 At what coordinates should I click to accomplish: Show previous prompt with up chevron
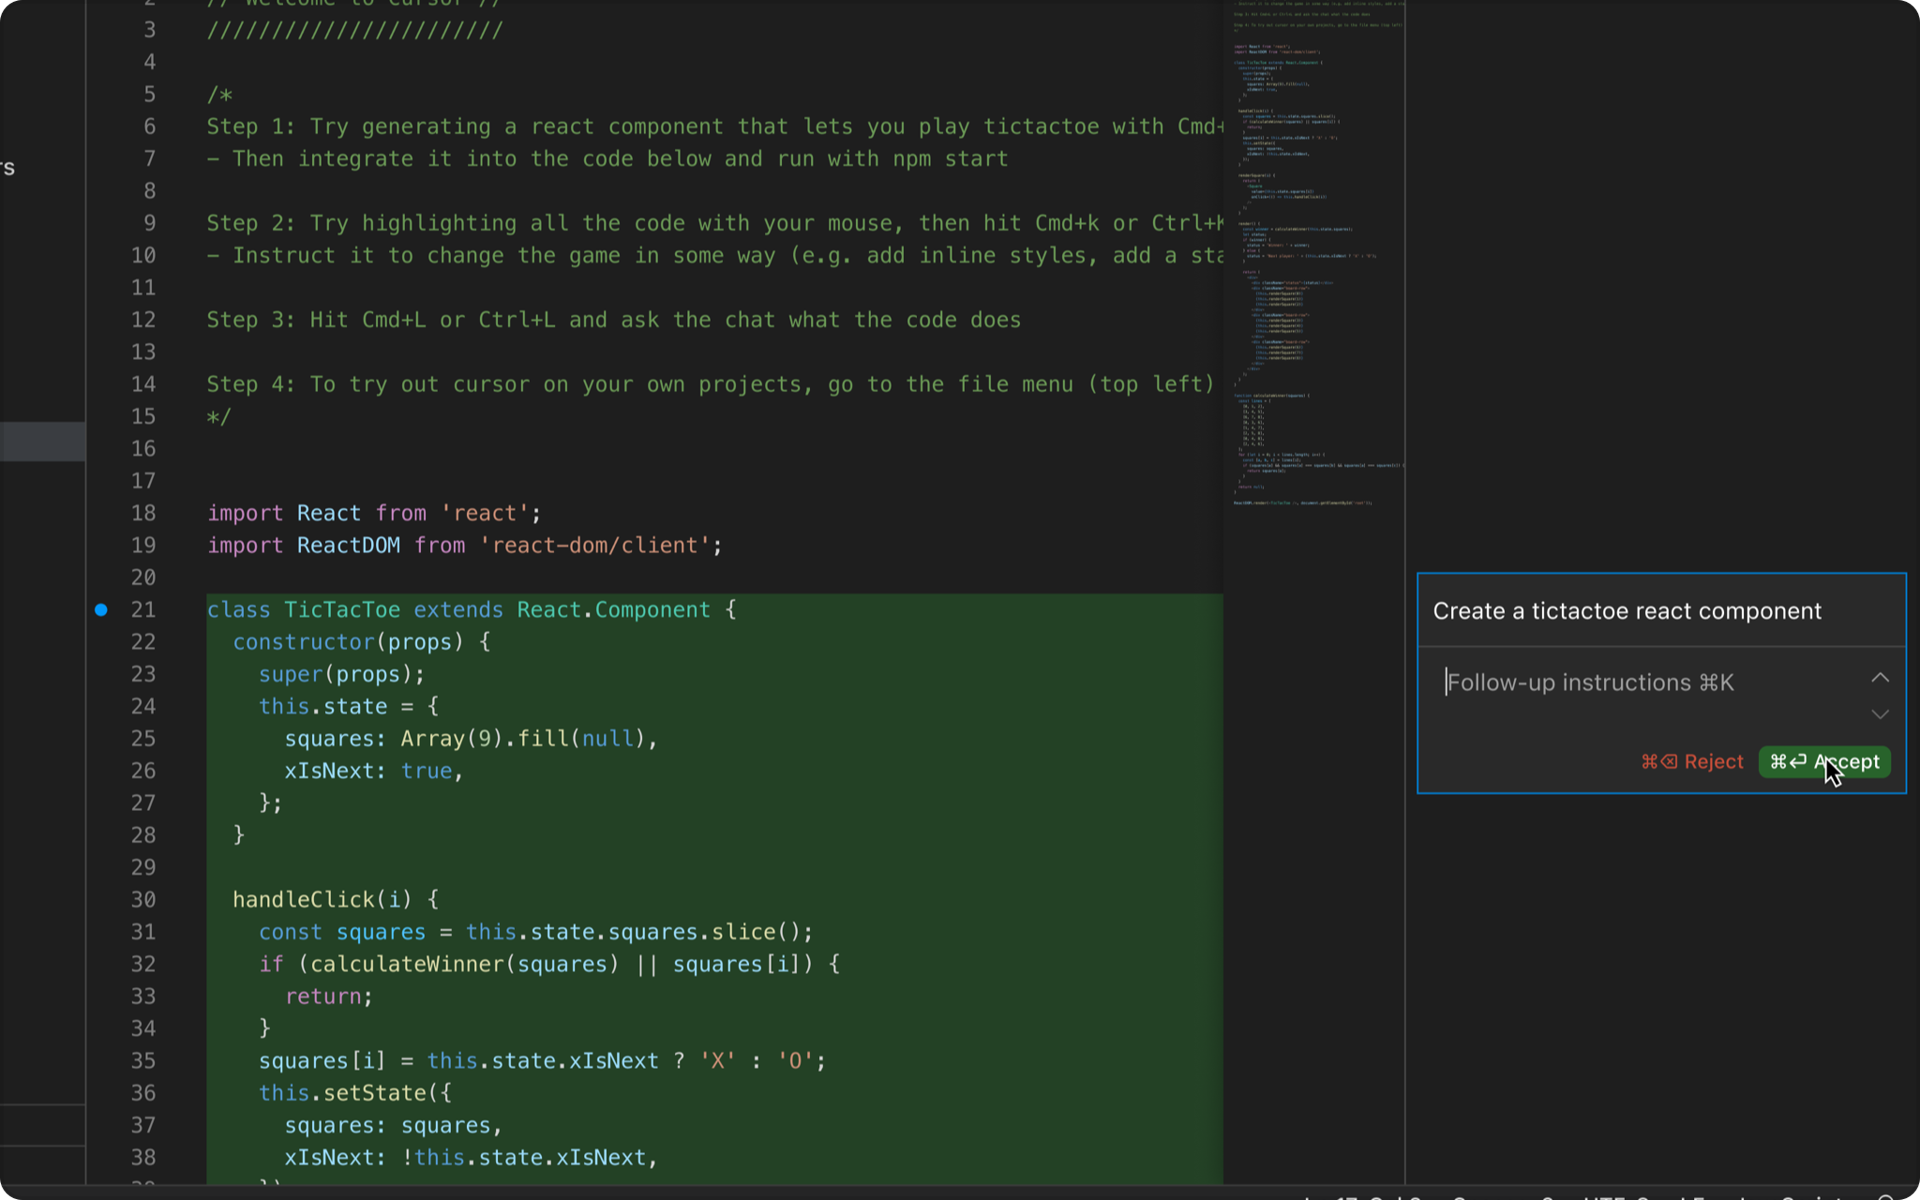click(x=1880, y=678)
